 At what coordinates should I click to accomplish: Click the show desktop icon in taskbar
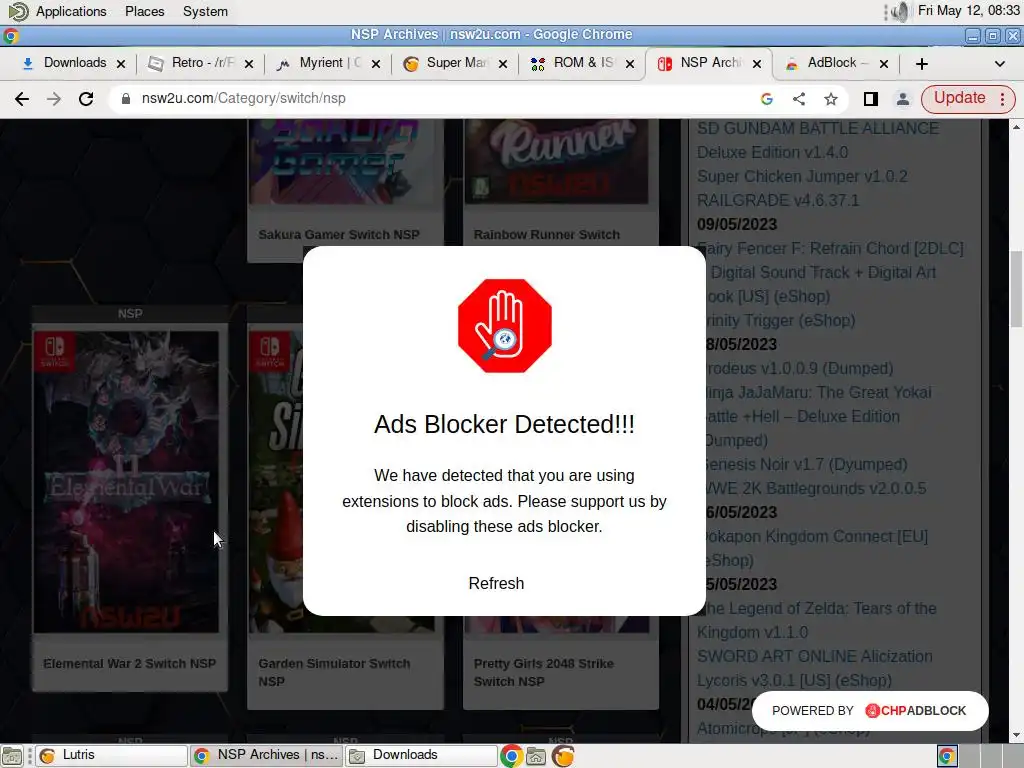[12, 756]
